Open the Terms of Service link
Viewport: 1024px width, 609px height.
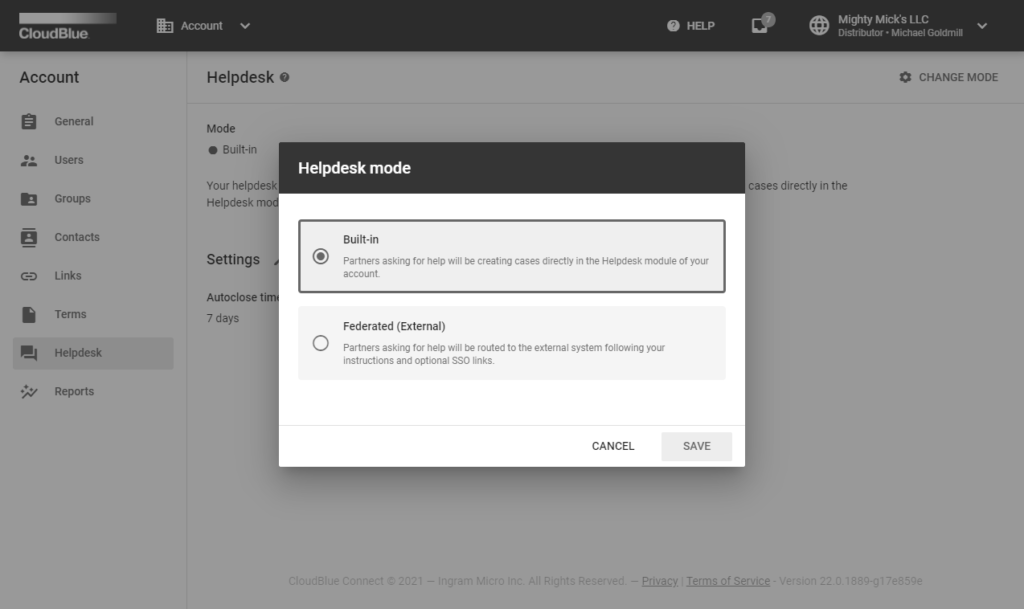[x=728, y=581]
